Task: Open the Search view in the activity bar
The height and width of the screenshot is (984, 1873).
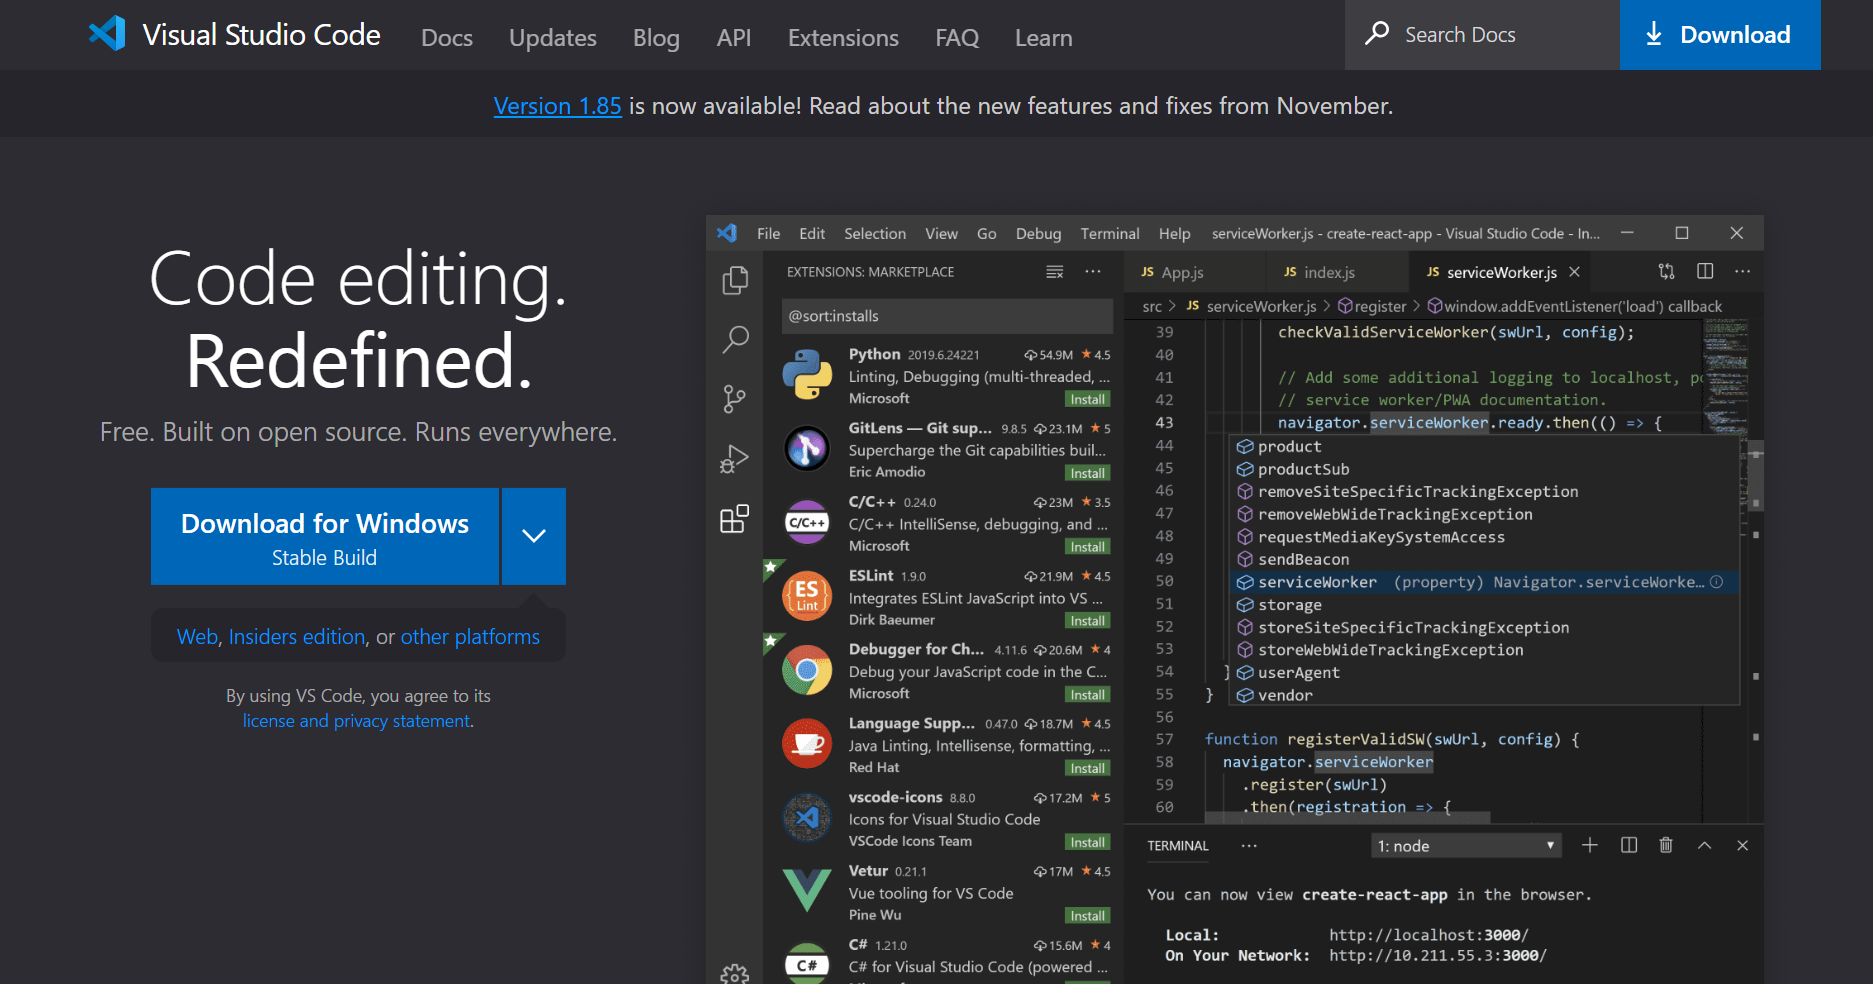Action: click(x=735, y=340)
